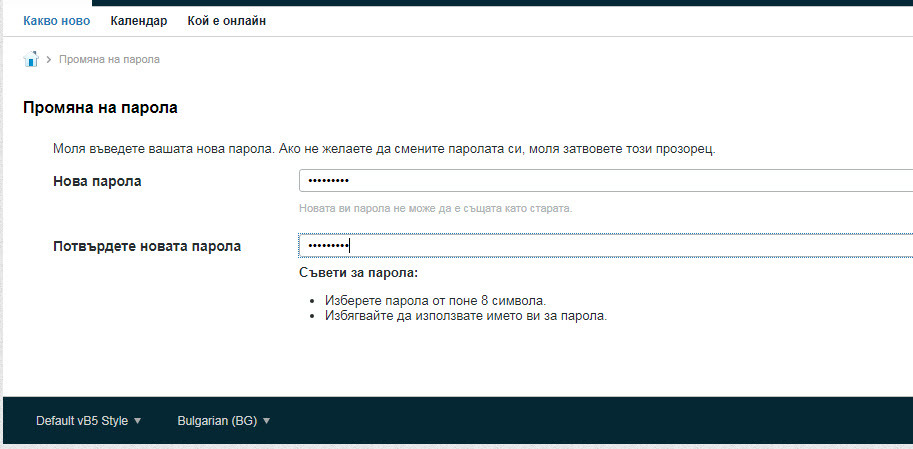Click the tip about using your name
This screenshot has width=913, height=449.
pos(465,316)
